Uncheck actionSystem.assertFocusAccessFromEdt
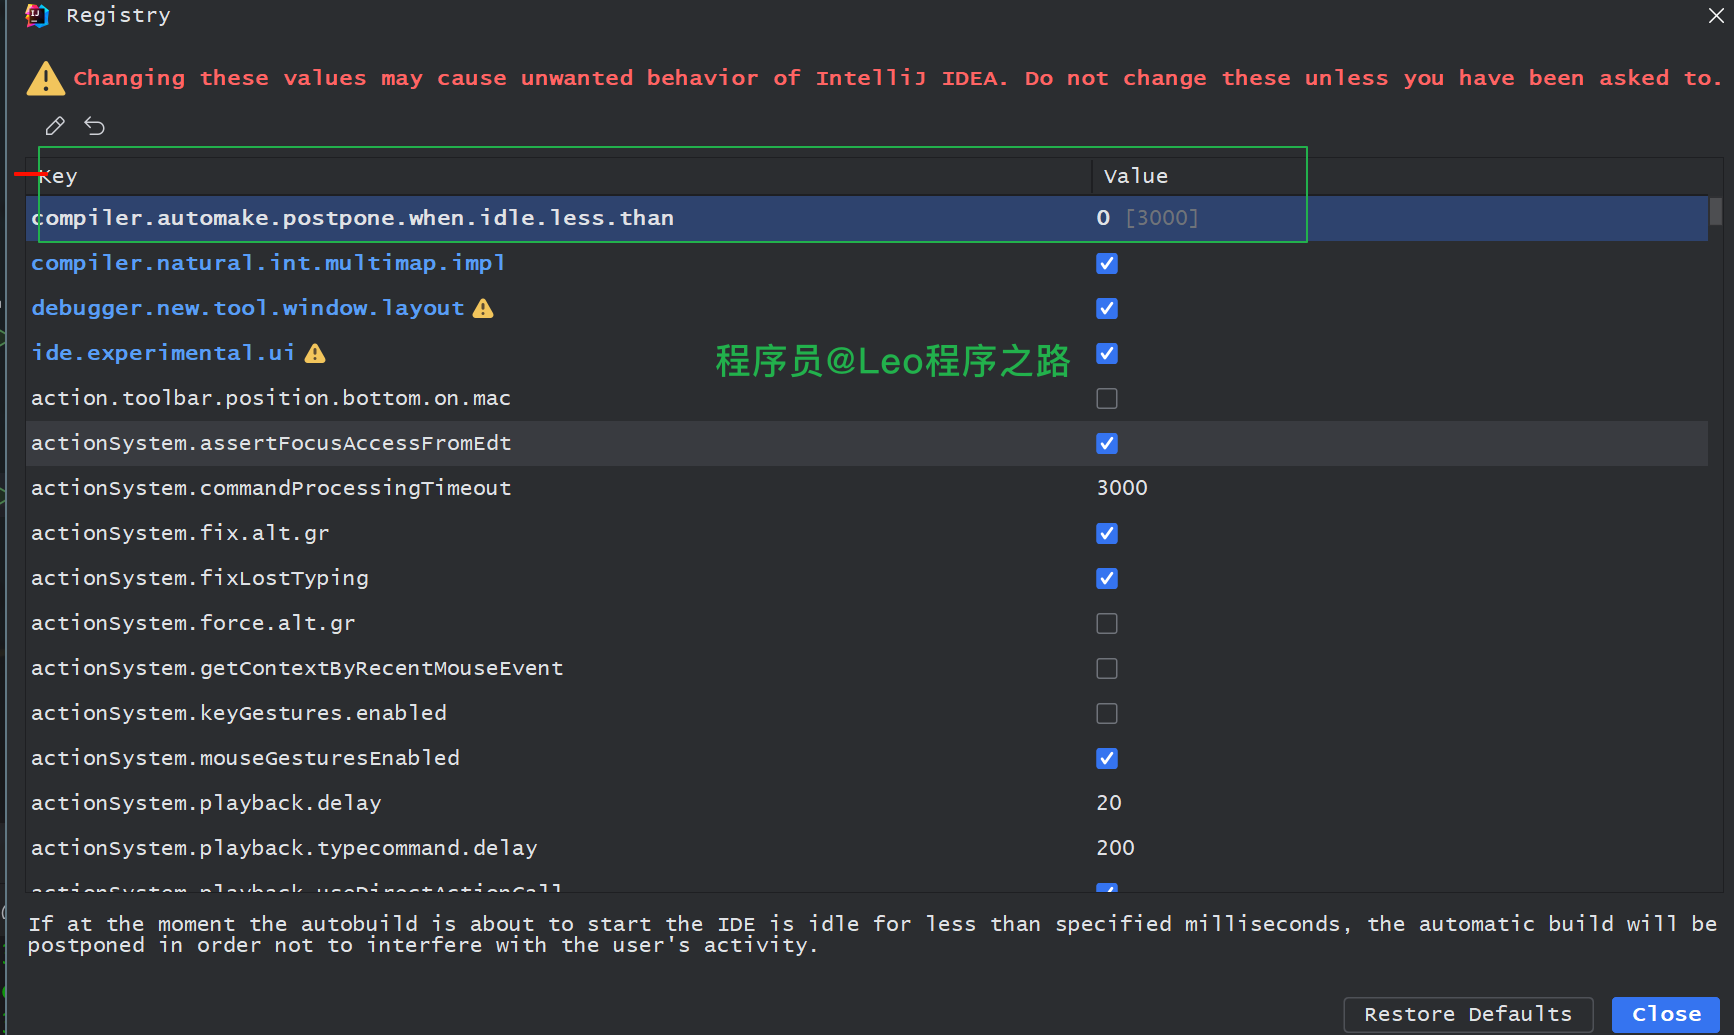 coord(1107,443)
